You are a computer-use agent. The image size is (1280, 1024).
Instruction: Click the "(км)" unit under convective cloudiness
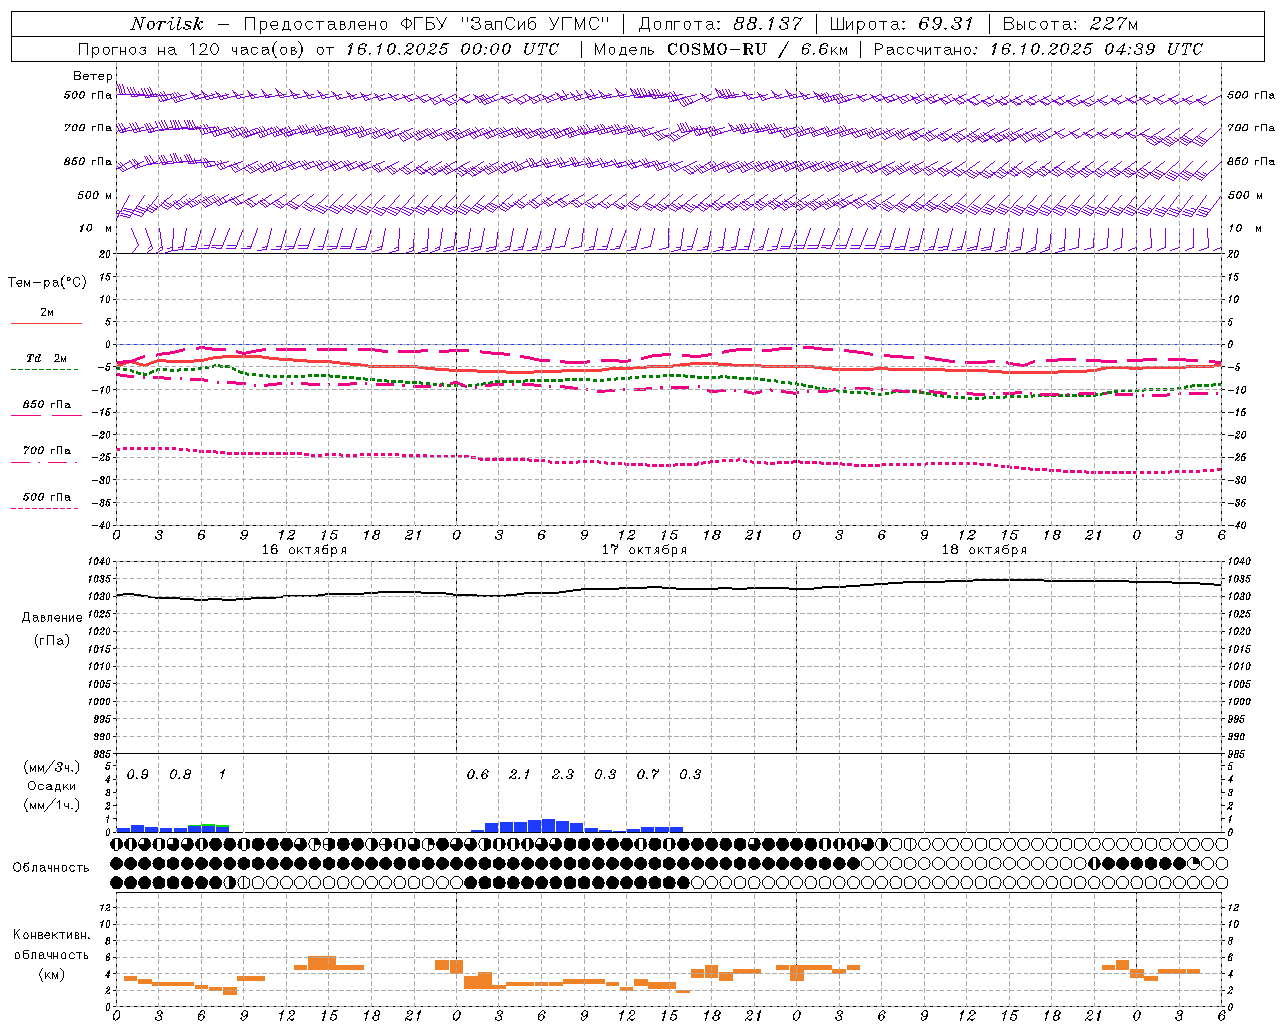(x=52, y=973)
